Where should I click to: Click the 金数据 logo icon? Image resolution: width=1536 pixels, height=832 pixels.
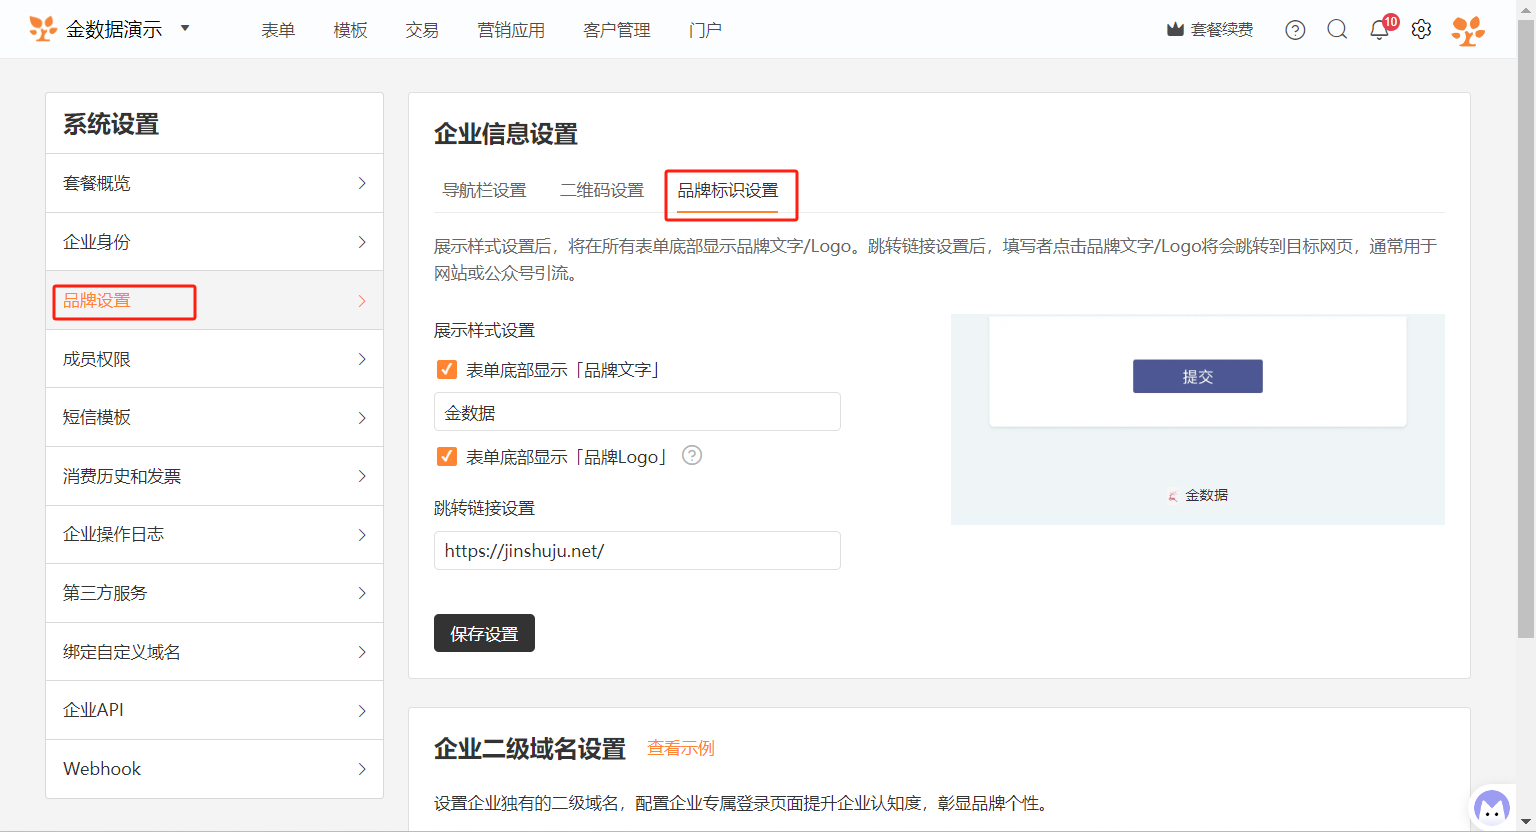[43, 29]
